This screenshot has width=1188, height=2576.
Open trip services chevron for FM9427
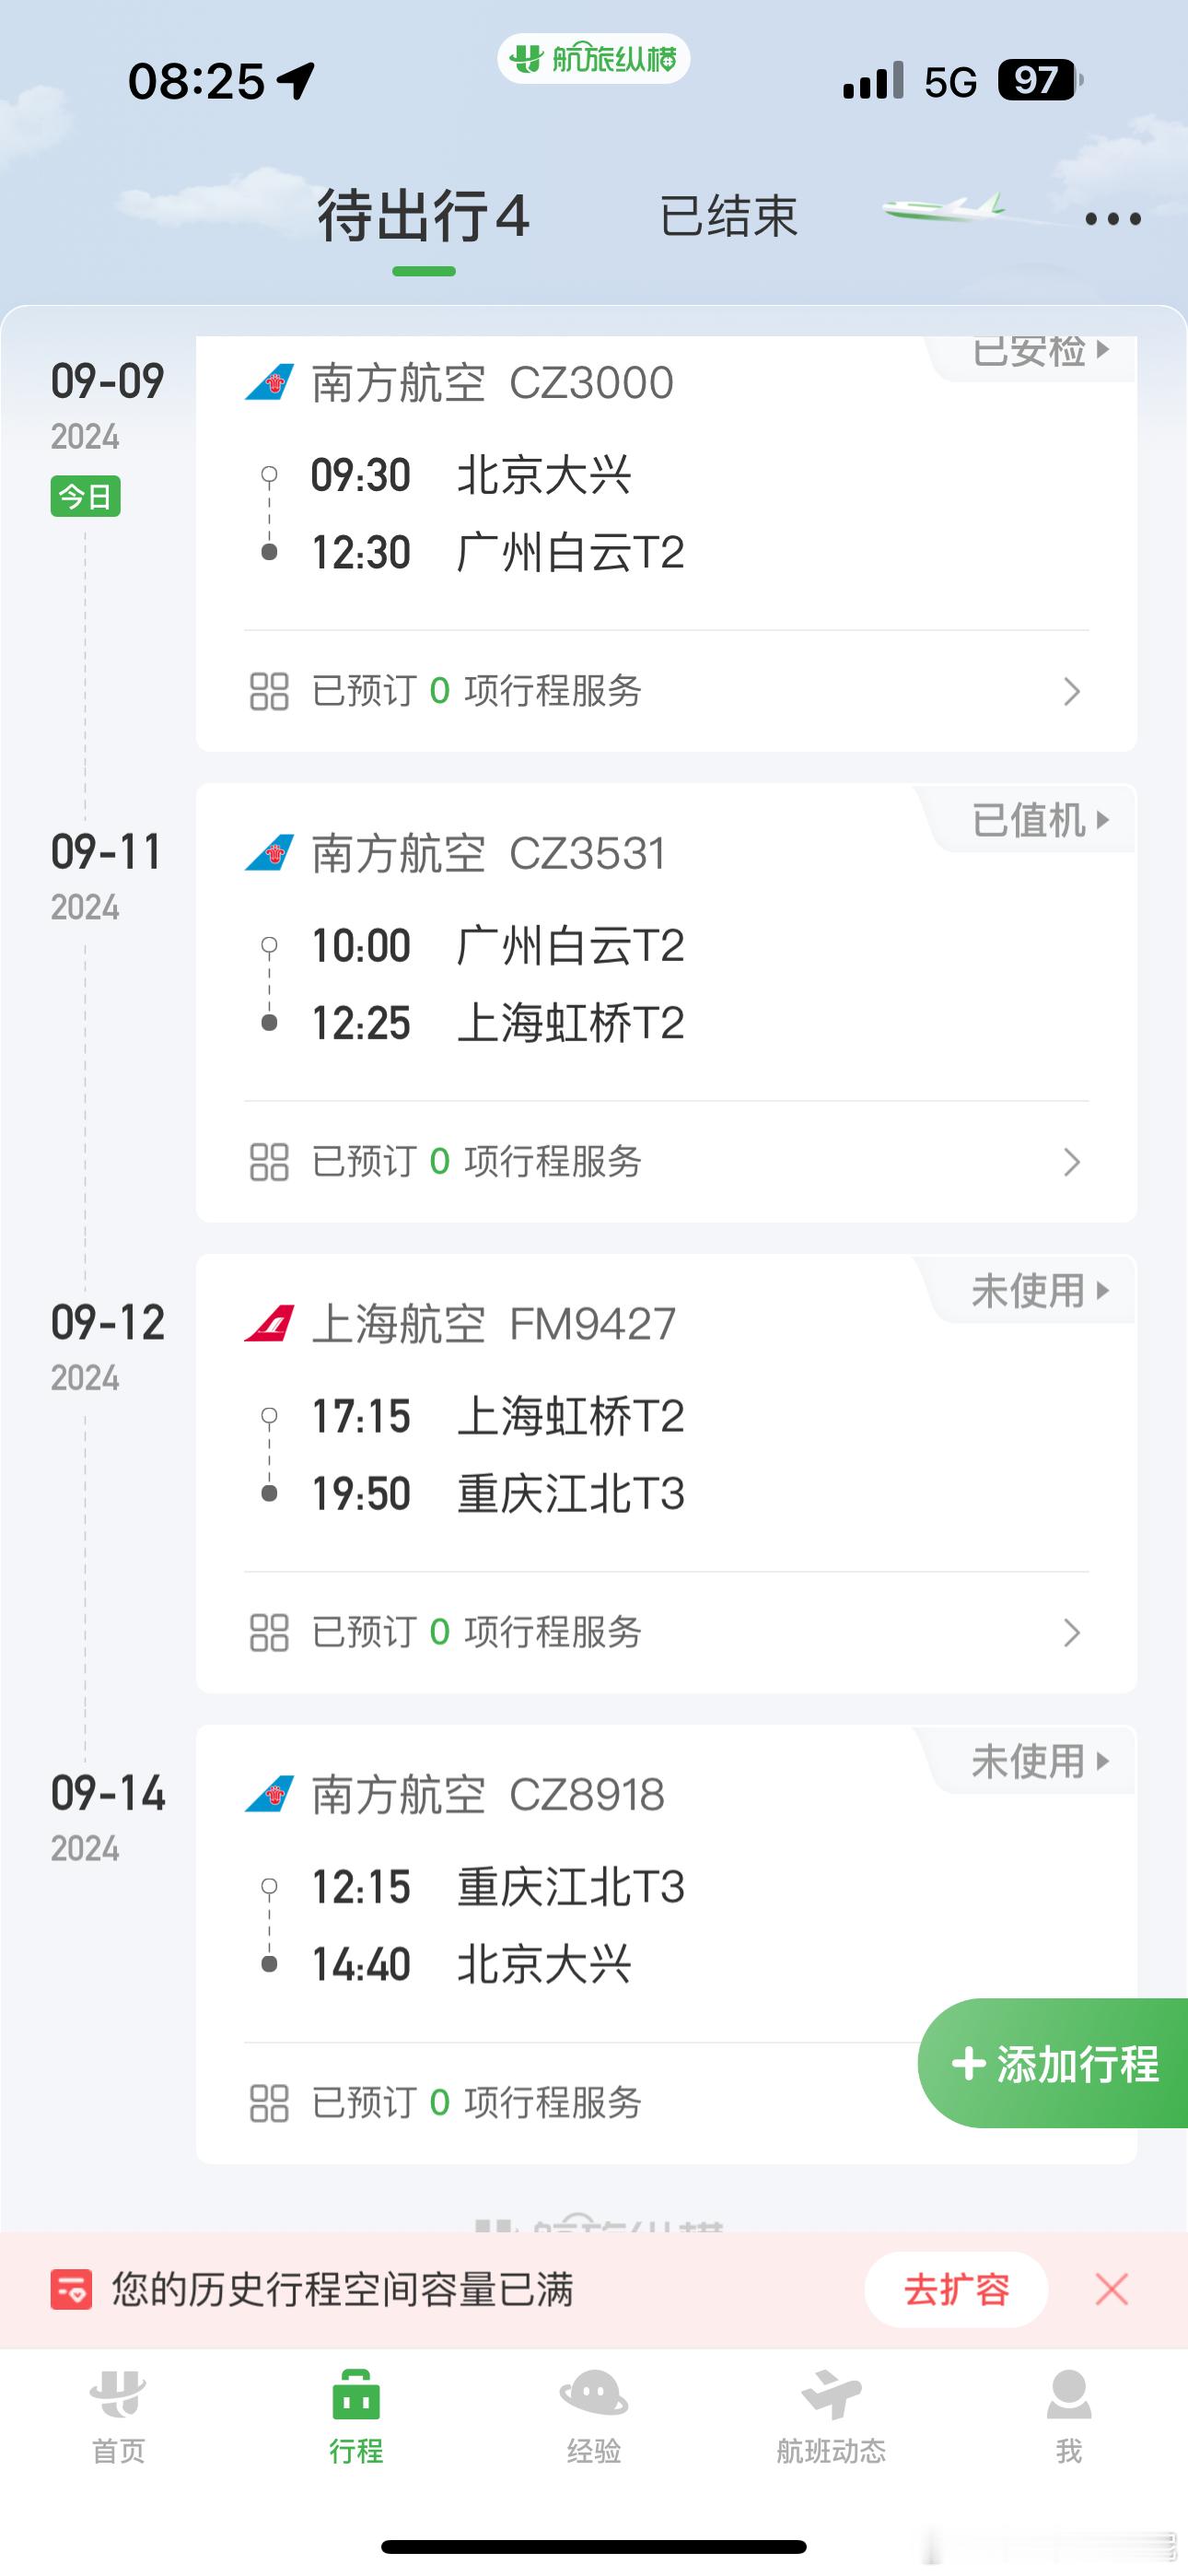(x=1072, y=1632)
